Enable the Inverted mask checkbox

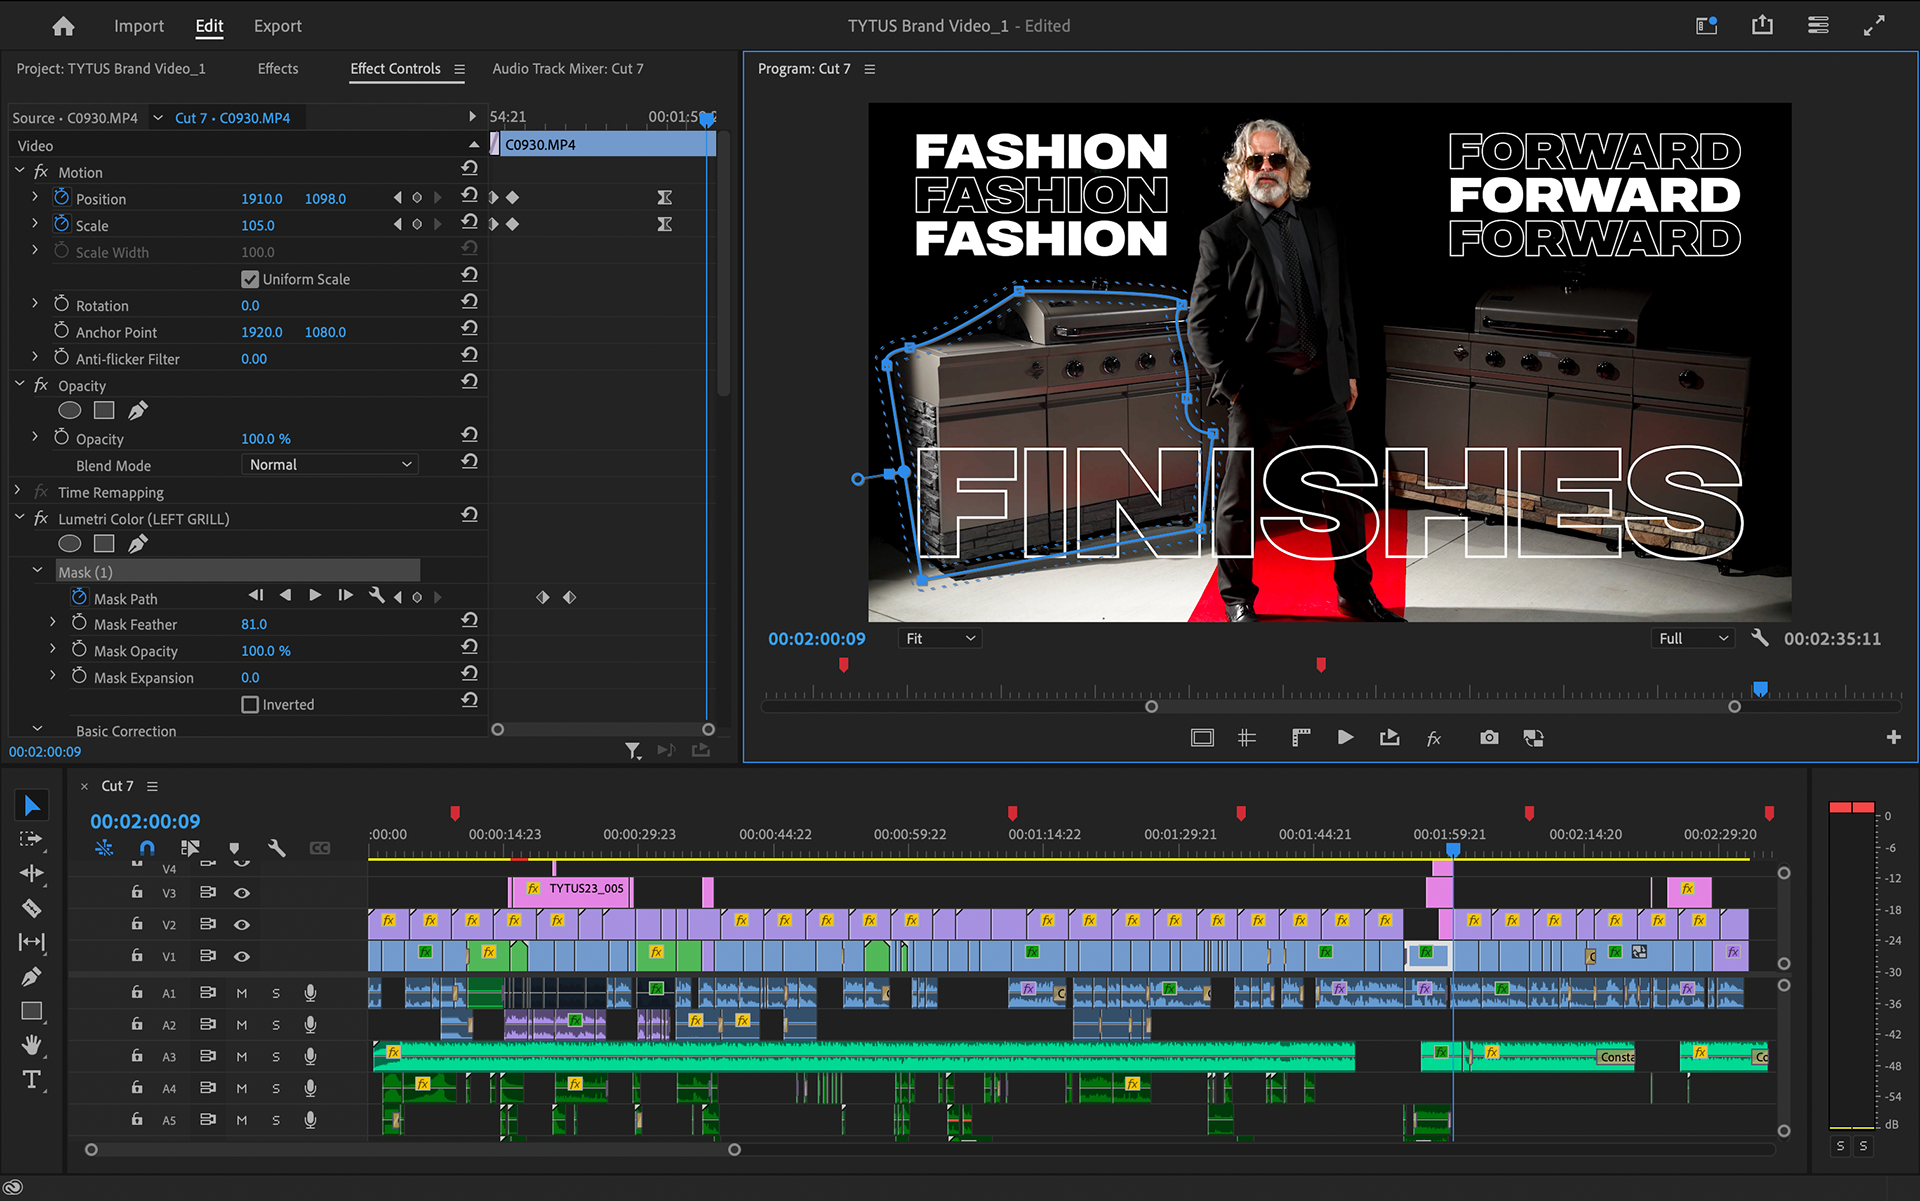click(x=250, y=704)
